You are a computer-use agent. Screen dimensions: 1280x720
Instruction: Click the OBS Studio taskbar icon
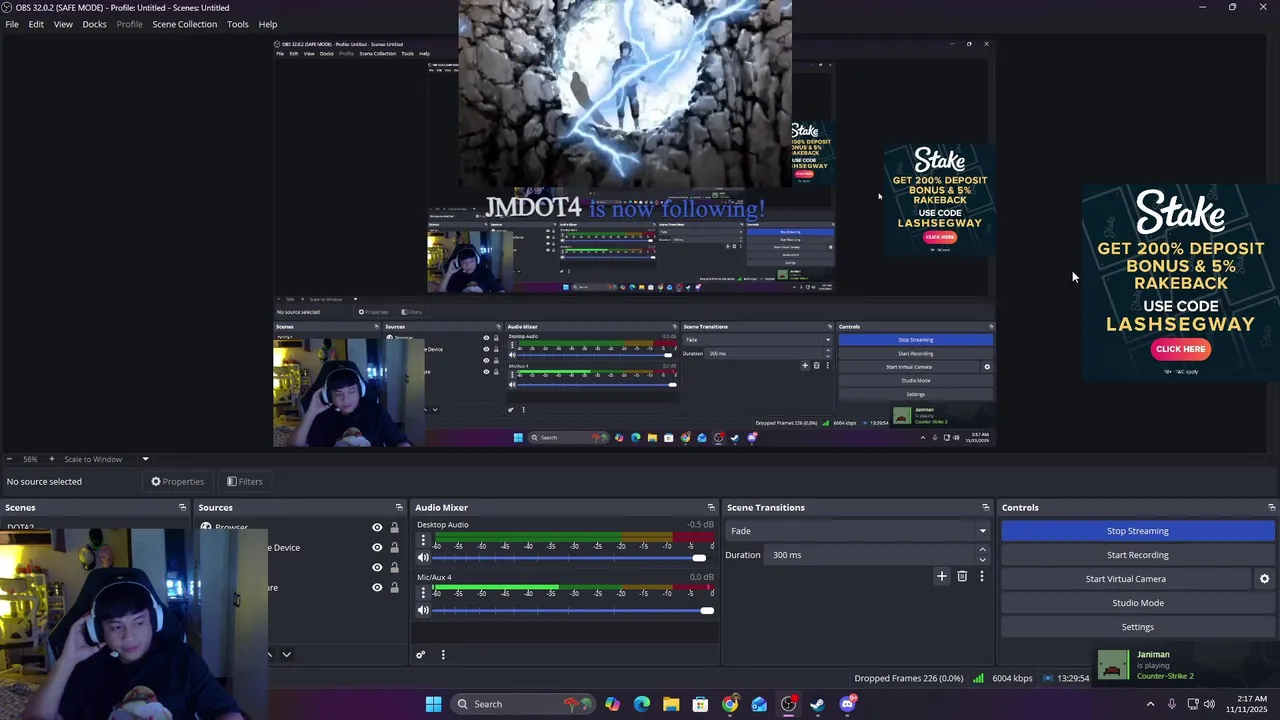point(789,704)
